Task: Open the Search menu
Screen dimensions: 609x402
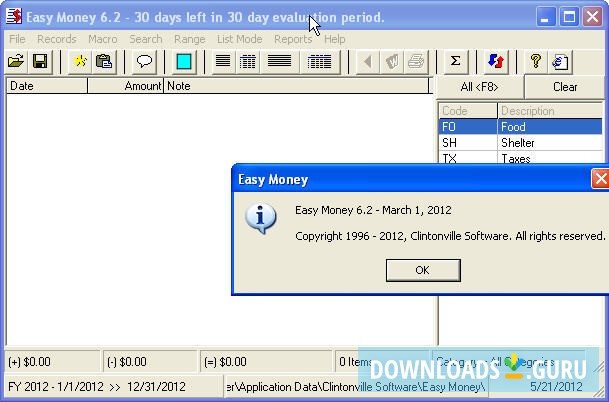Action: pos(146,39)
